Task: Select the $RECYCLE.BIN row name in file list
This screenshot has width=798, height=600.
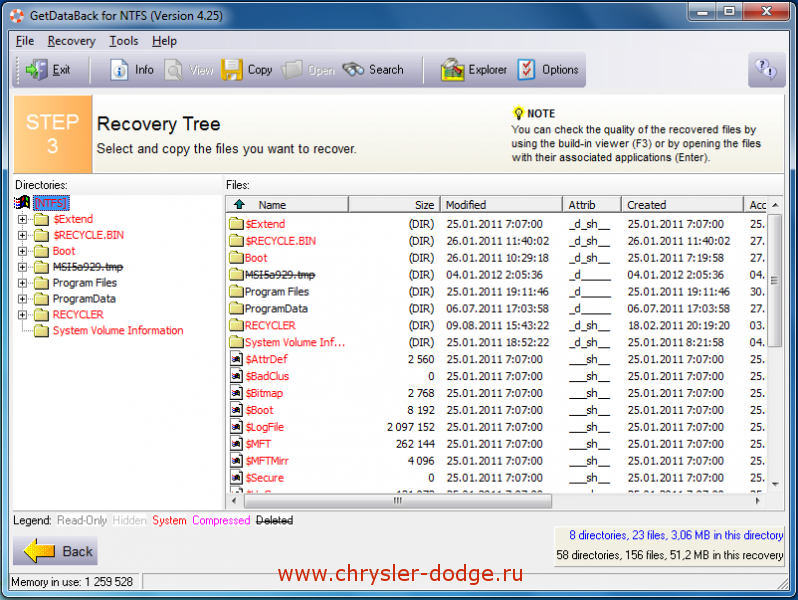Action: [x=280, y=241]
